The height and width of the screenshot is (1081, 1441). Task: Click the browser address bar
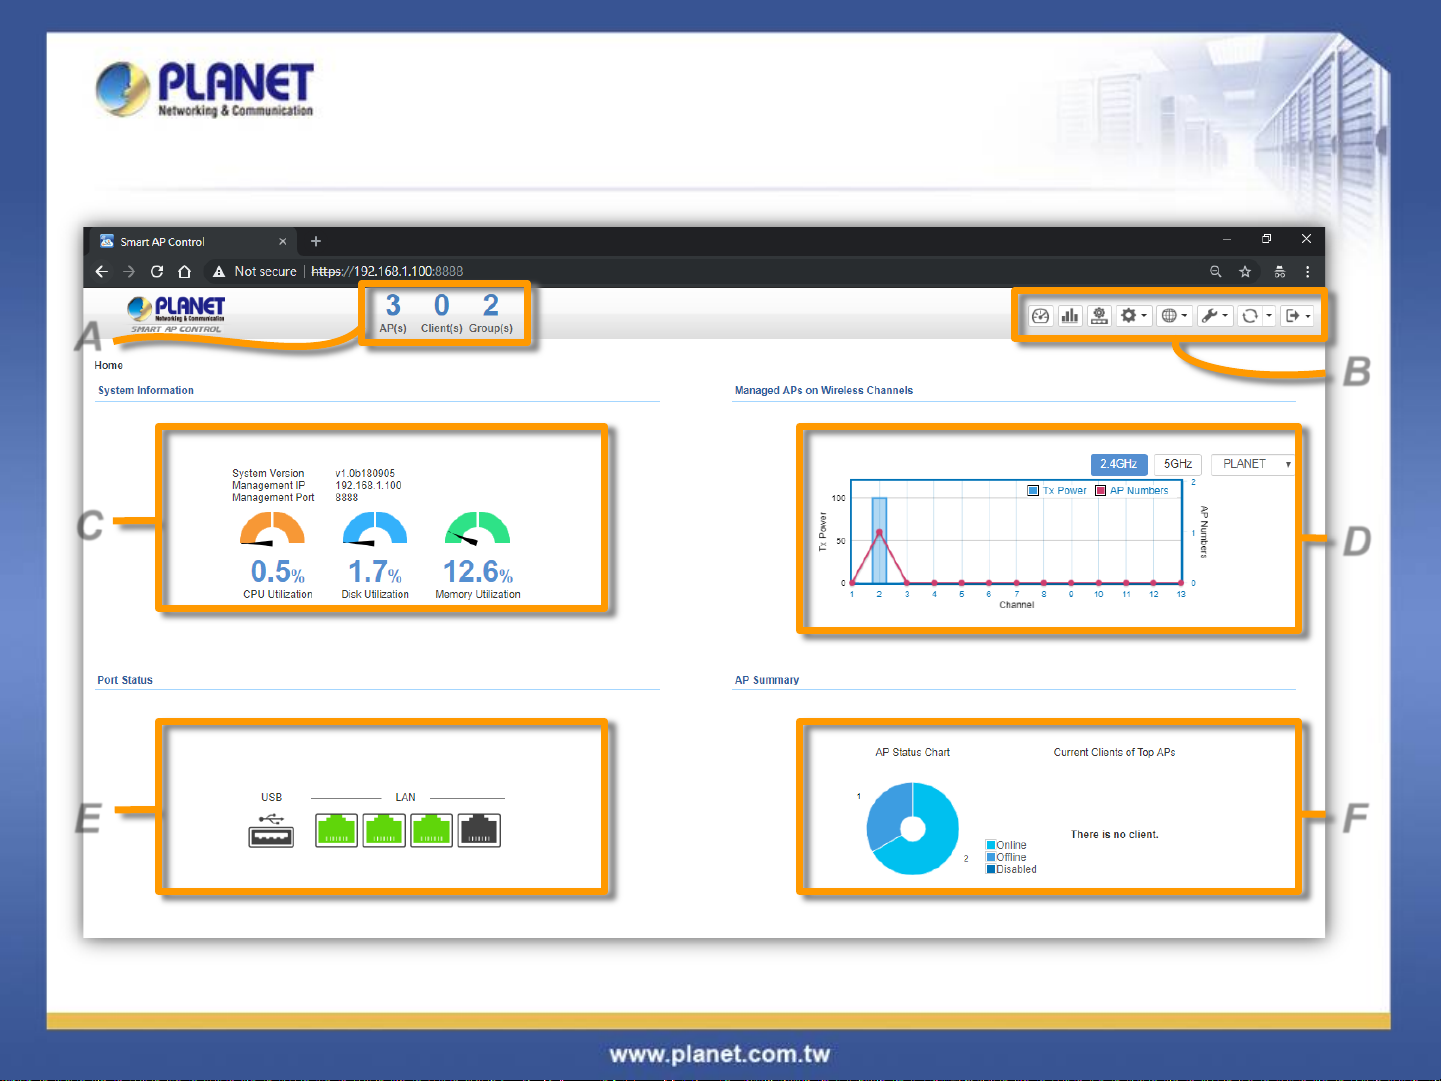[x=700, y=271]
